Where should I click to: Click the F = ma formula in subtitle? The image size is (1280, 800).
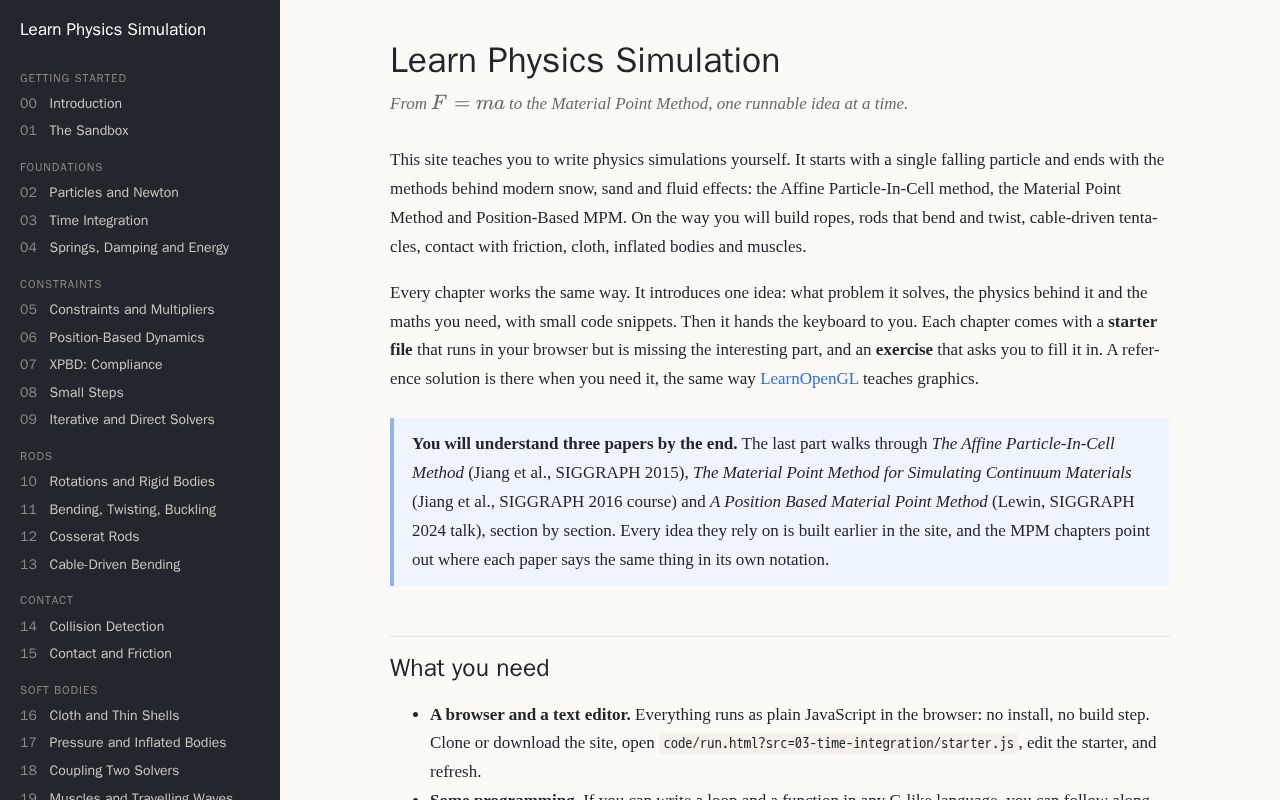click(468, 103)
